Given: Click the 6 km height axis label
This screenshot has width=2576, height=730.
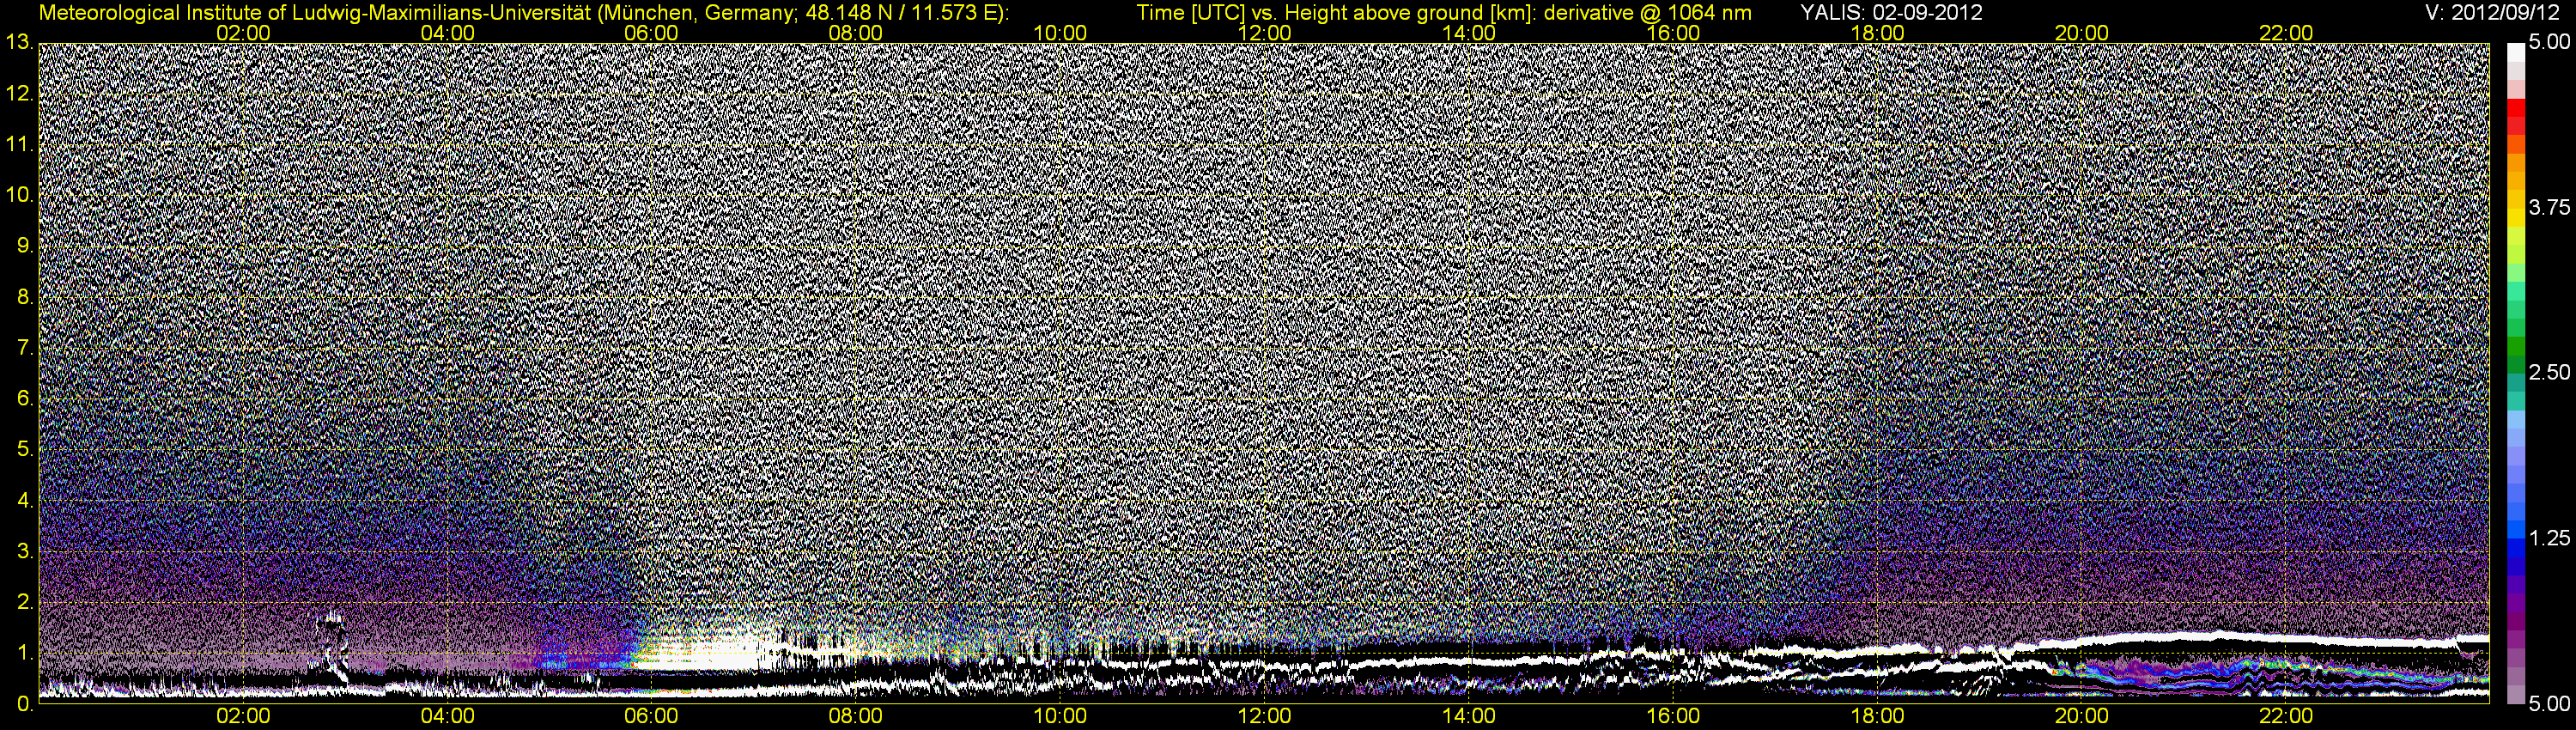Looking at the screenshot, I should [x=25, y=399].
